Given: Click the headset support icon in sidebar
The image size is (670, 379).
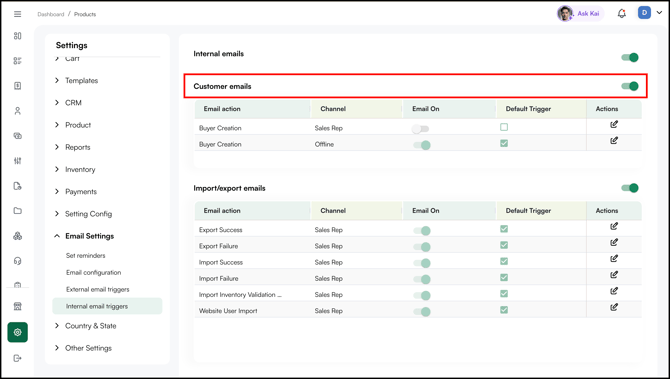Looking at the screenshot, I should (18, 261).
